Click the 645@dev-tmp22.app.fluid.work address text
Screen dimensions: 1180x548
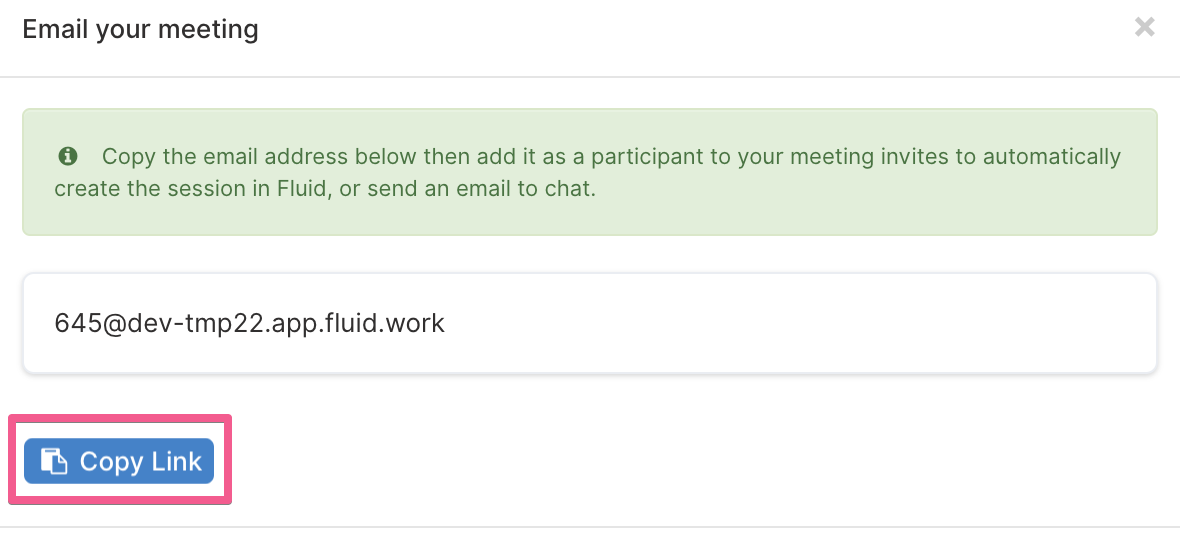(x=250, y=324)
